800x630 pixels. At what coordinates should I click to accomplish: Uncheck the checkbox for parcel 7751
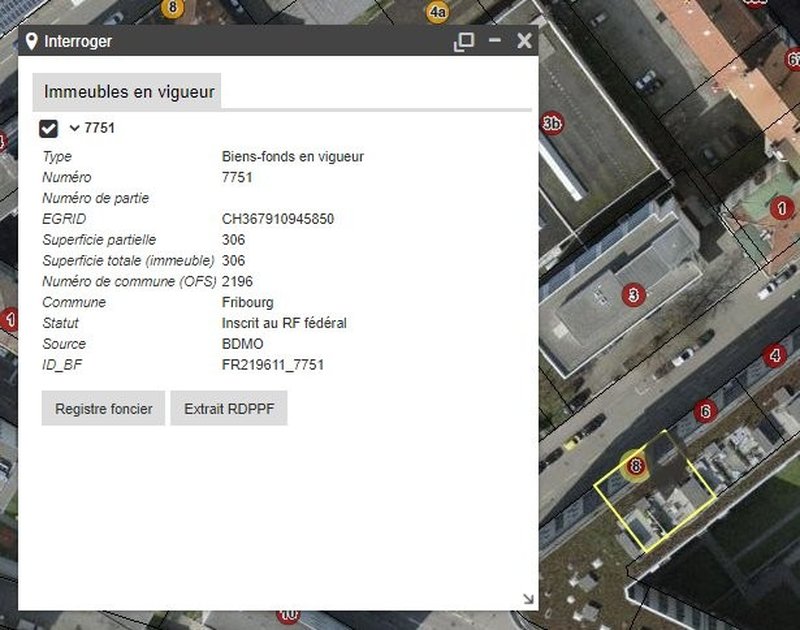48,128
